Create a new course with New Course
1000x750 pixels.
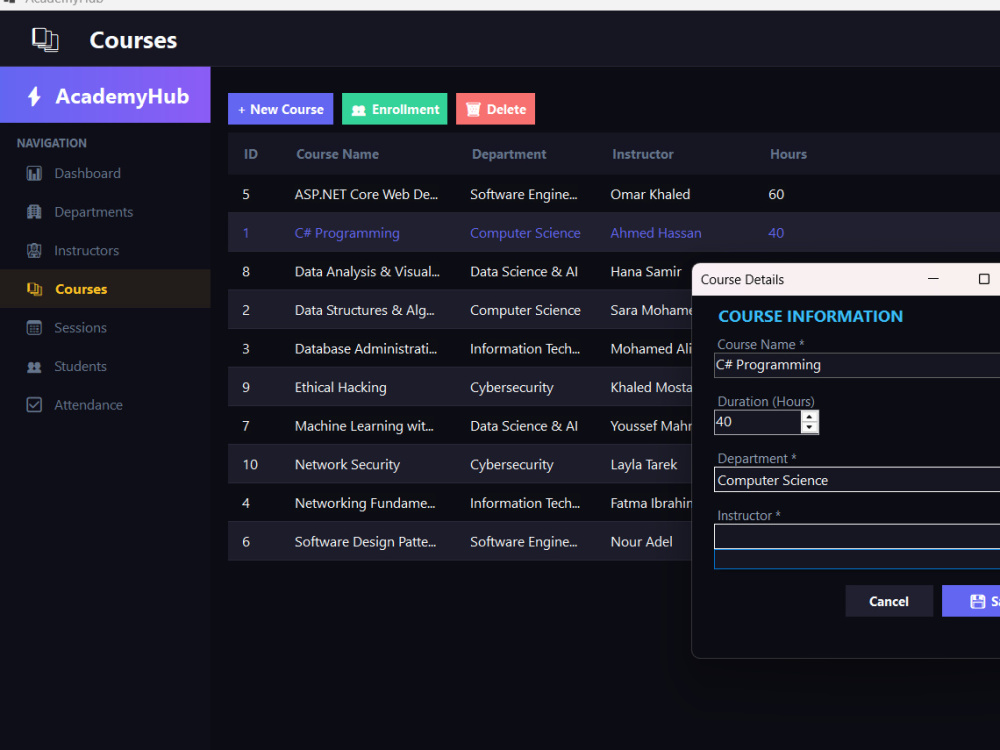point(281,109)
